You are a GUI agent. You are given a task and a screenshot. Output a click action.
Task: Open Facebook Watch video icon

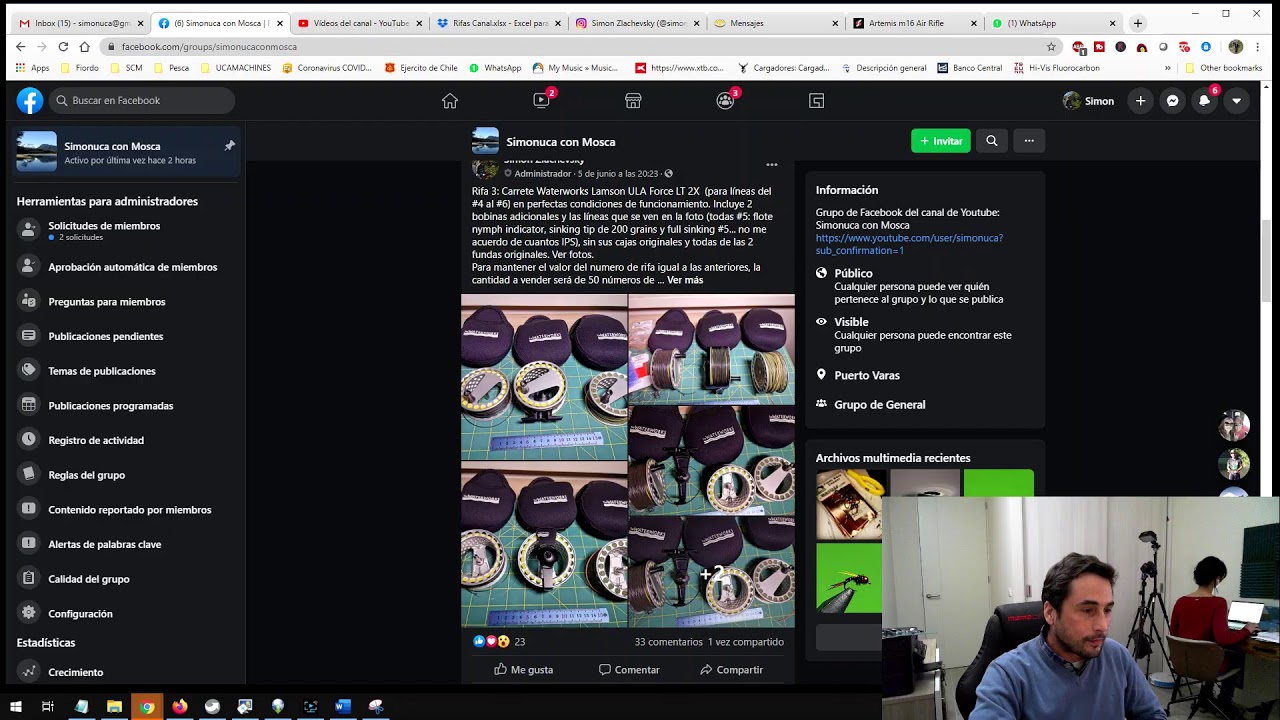pyautogui.click(x=541, y=101)
